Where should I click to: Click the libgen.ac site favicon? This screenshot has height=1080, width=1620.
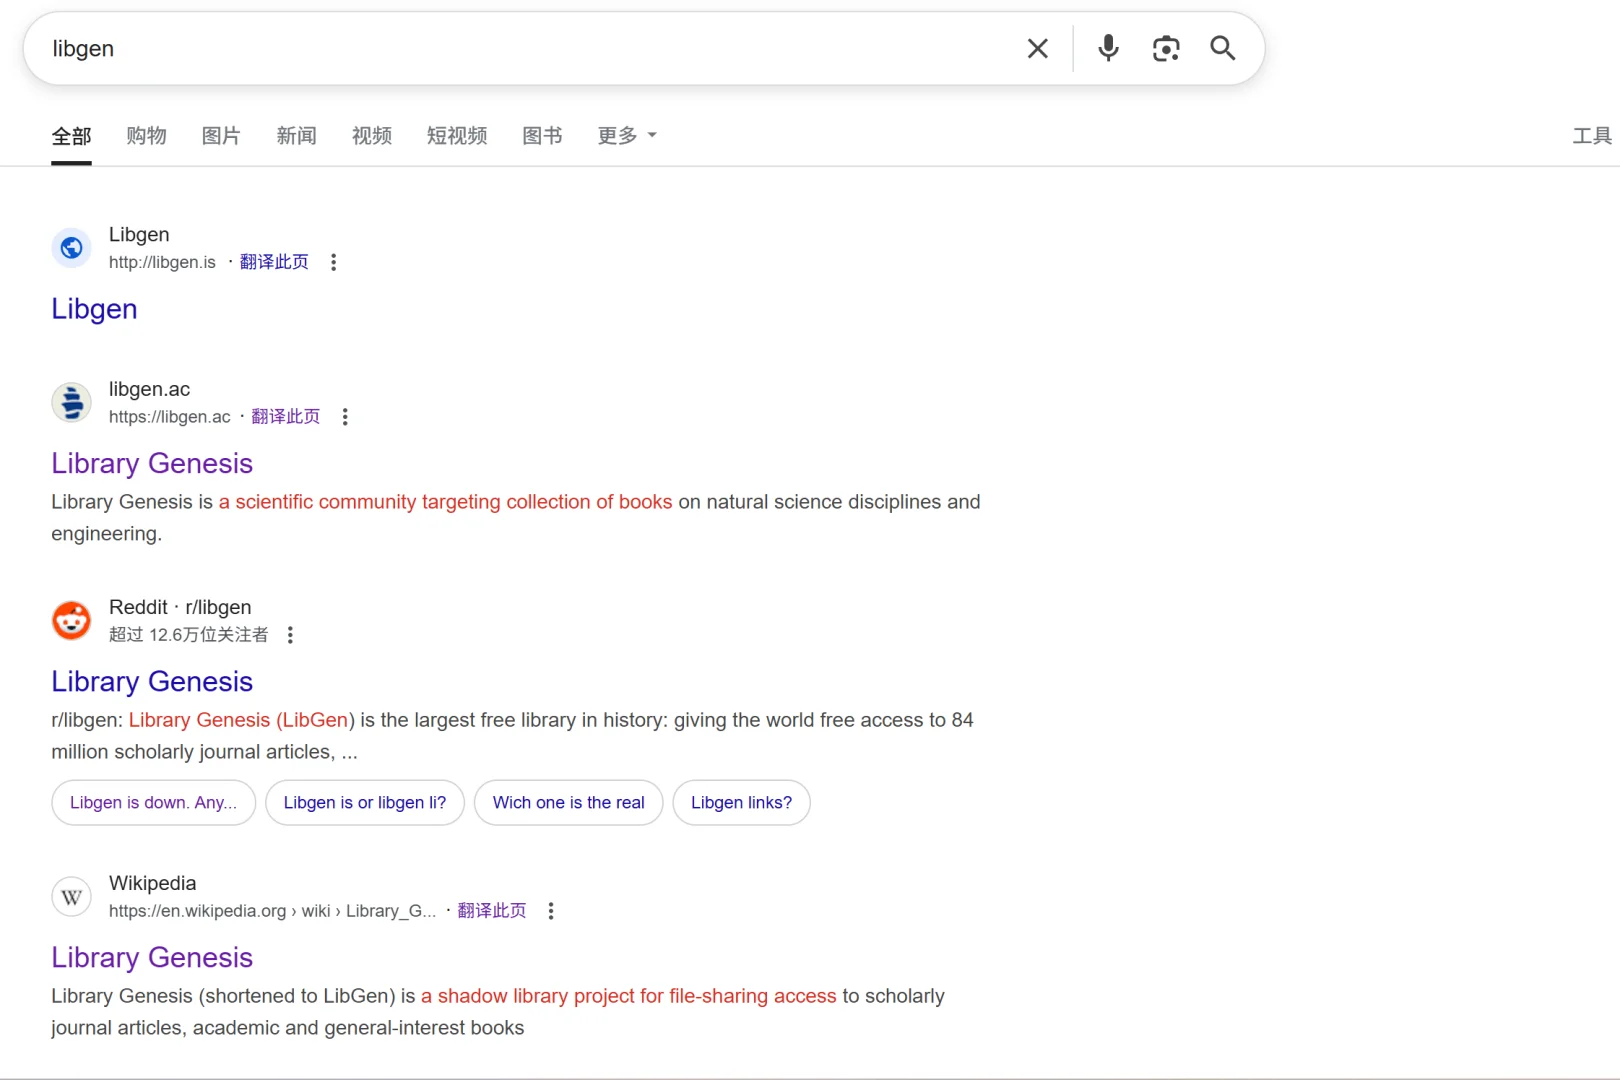[x=71, y=402]
